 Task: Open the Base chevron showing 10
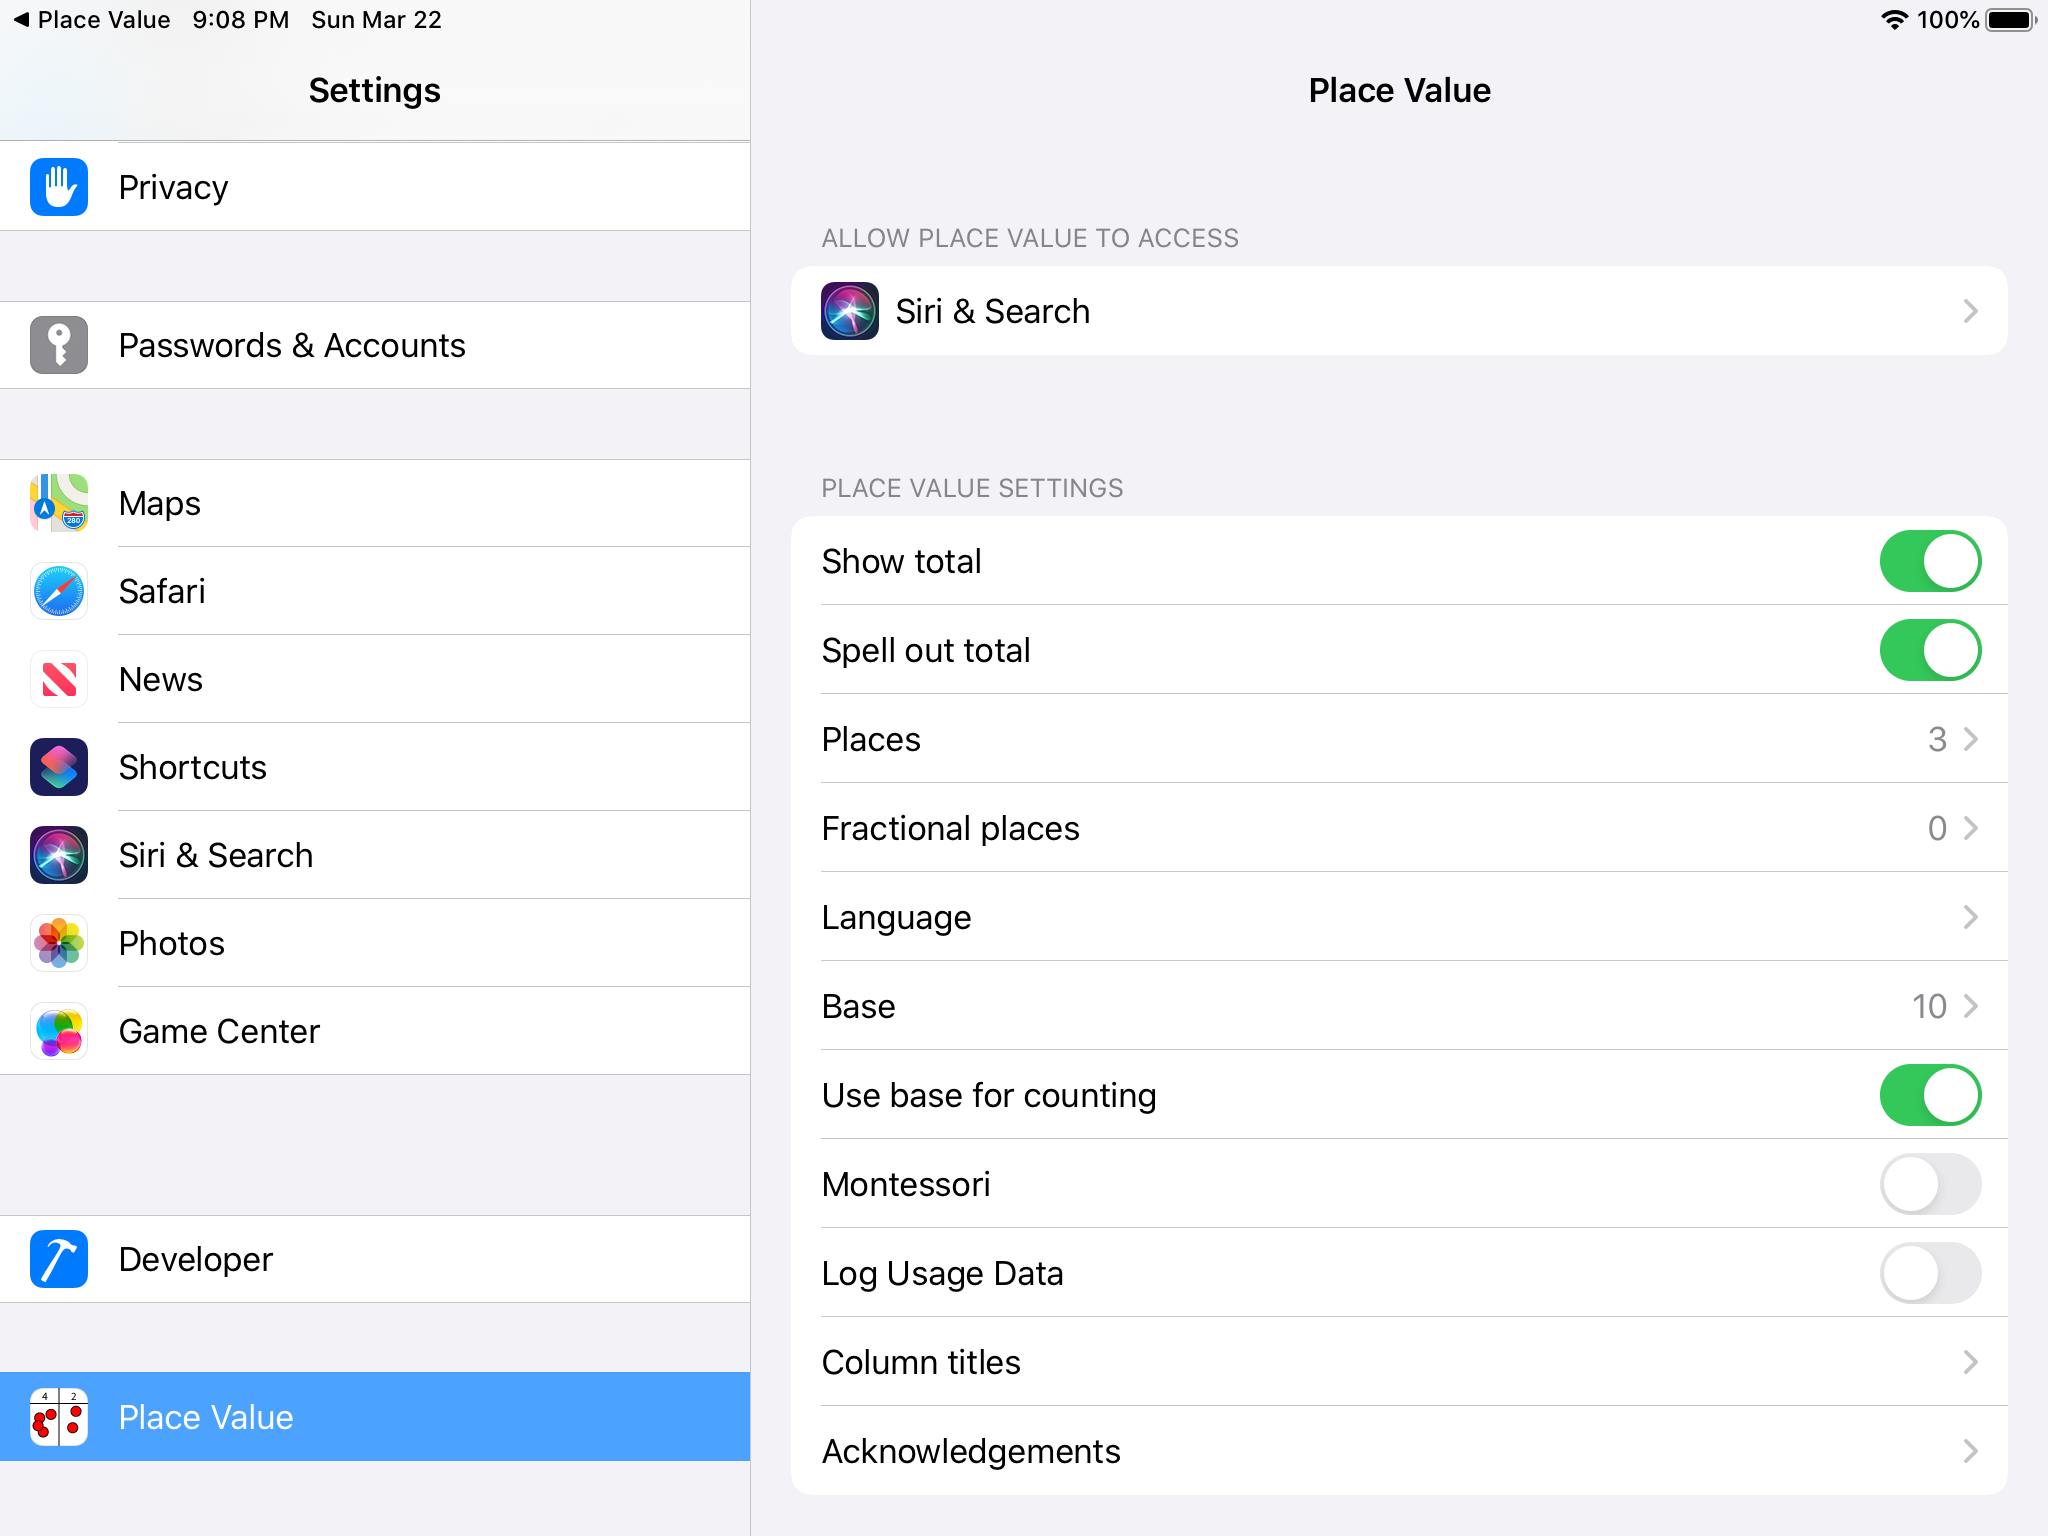pos(1970,1006)
